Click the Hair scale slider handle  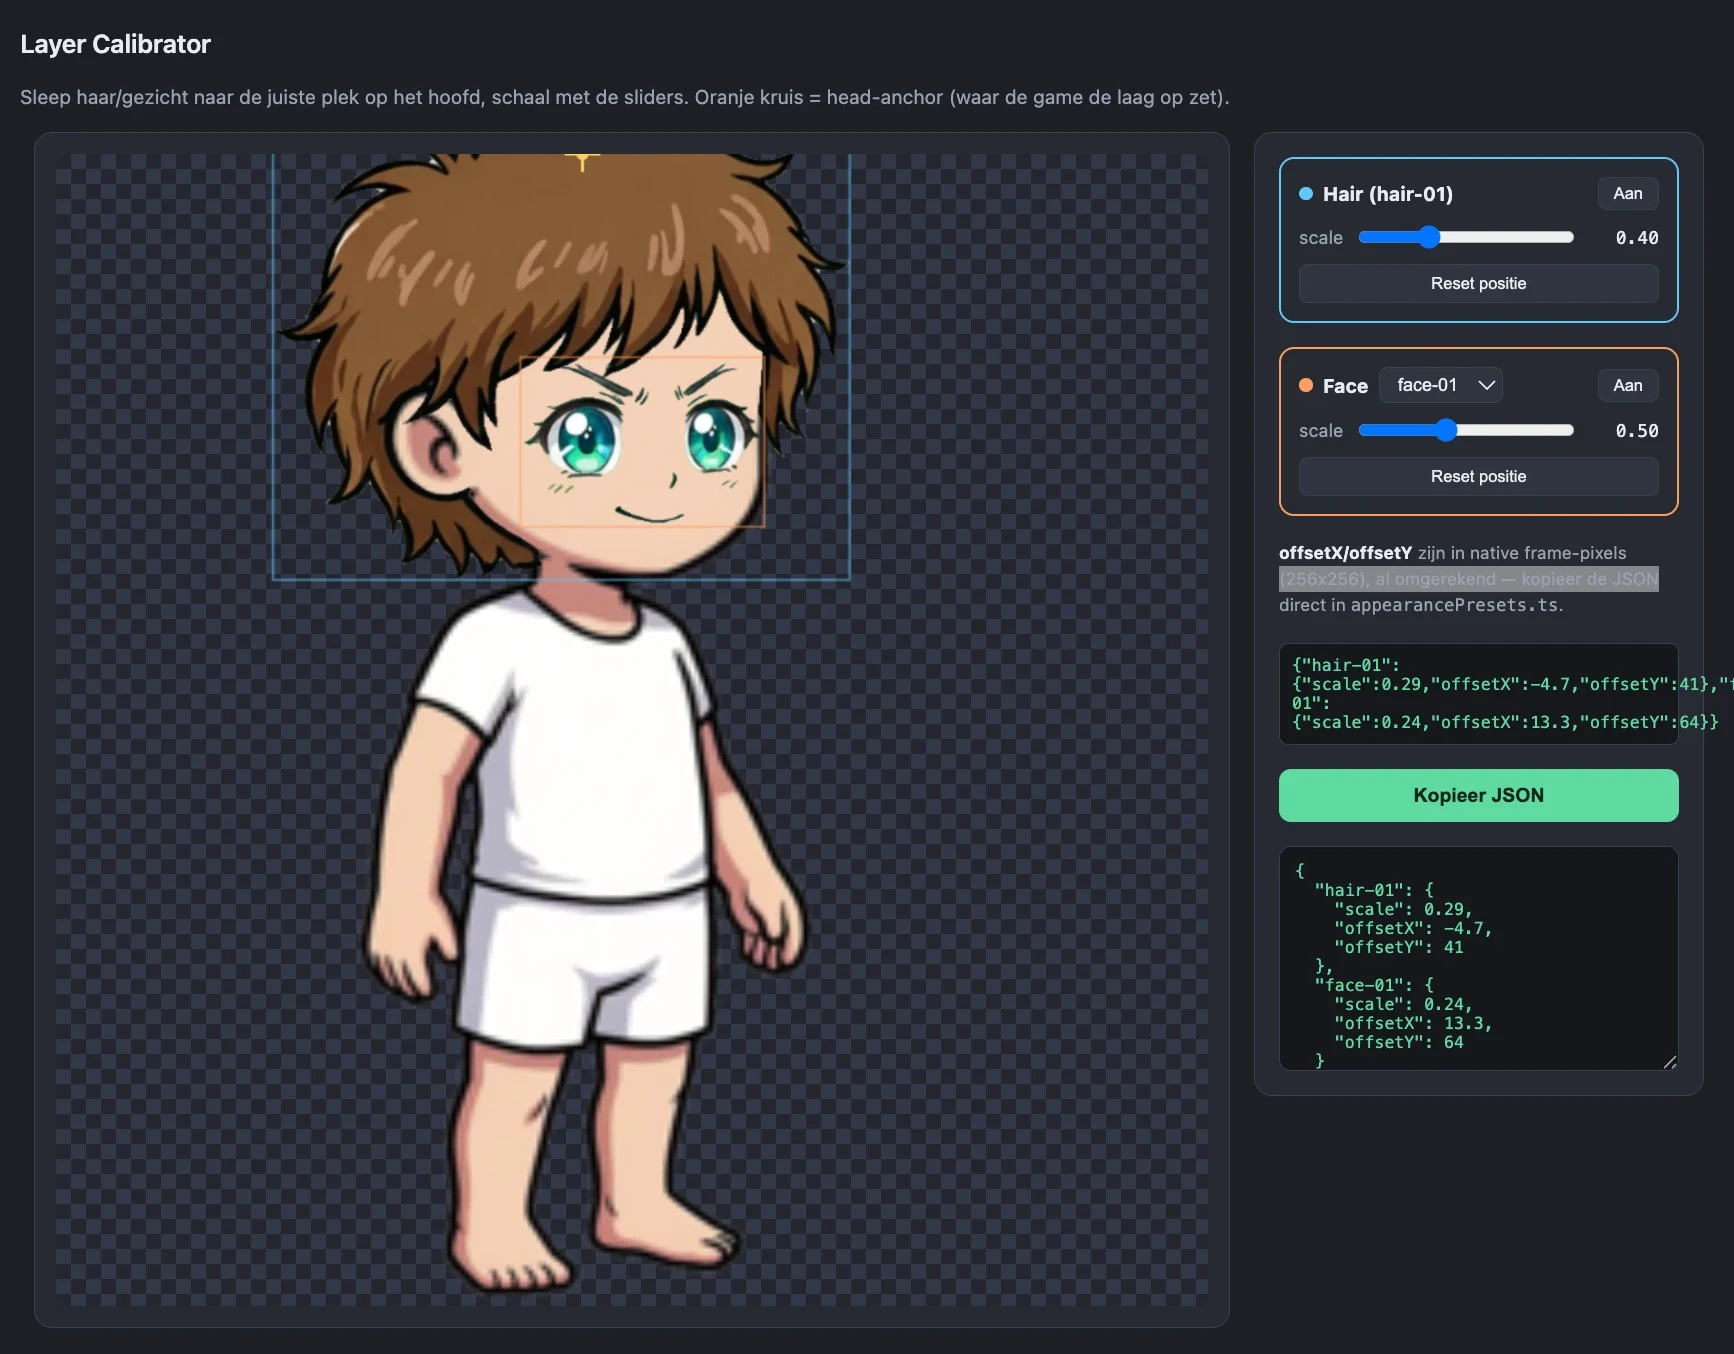(x=1429, y=237)
